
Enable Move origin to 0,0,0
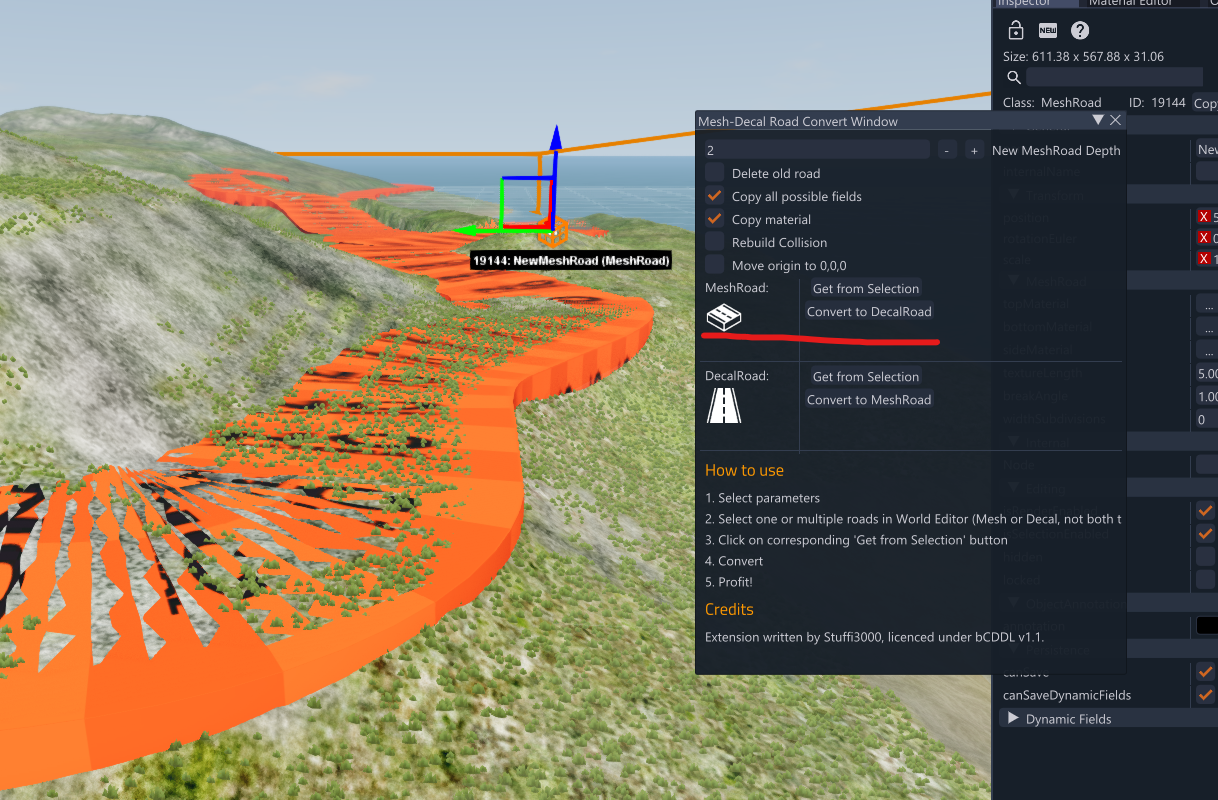715,265
